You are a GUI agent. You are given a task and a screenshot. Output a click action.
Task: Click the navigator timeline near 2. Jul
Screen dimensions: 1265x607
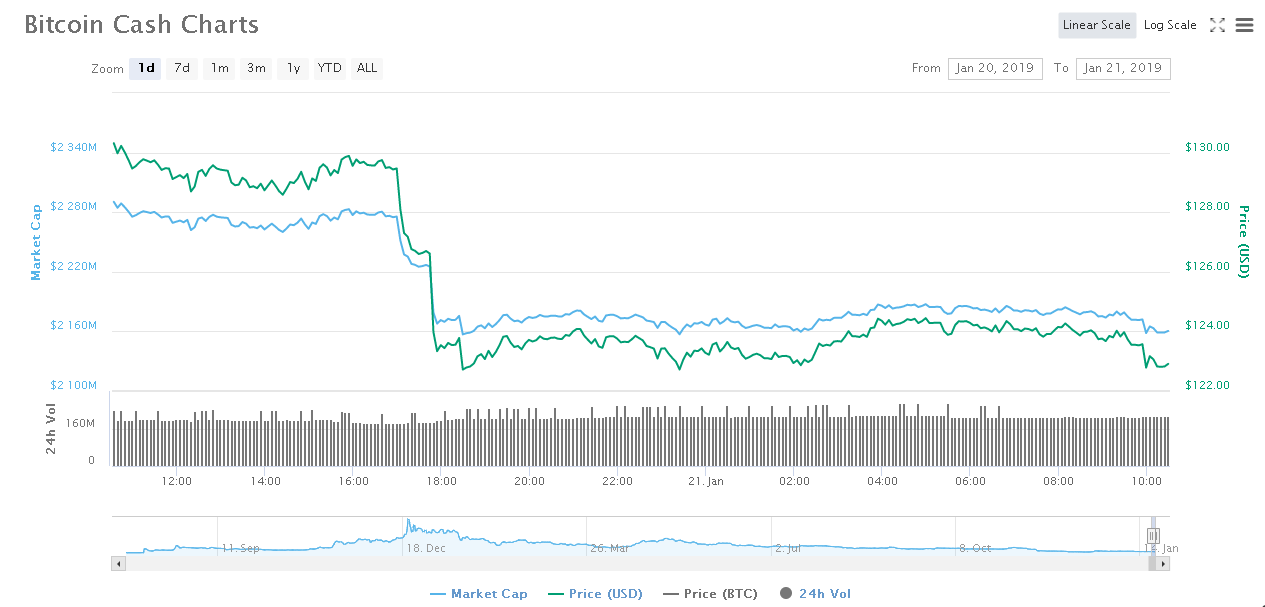click(788, 548)
